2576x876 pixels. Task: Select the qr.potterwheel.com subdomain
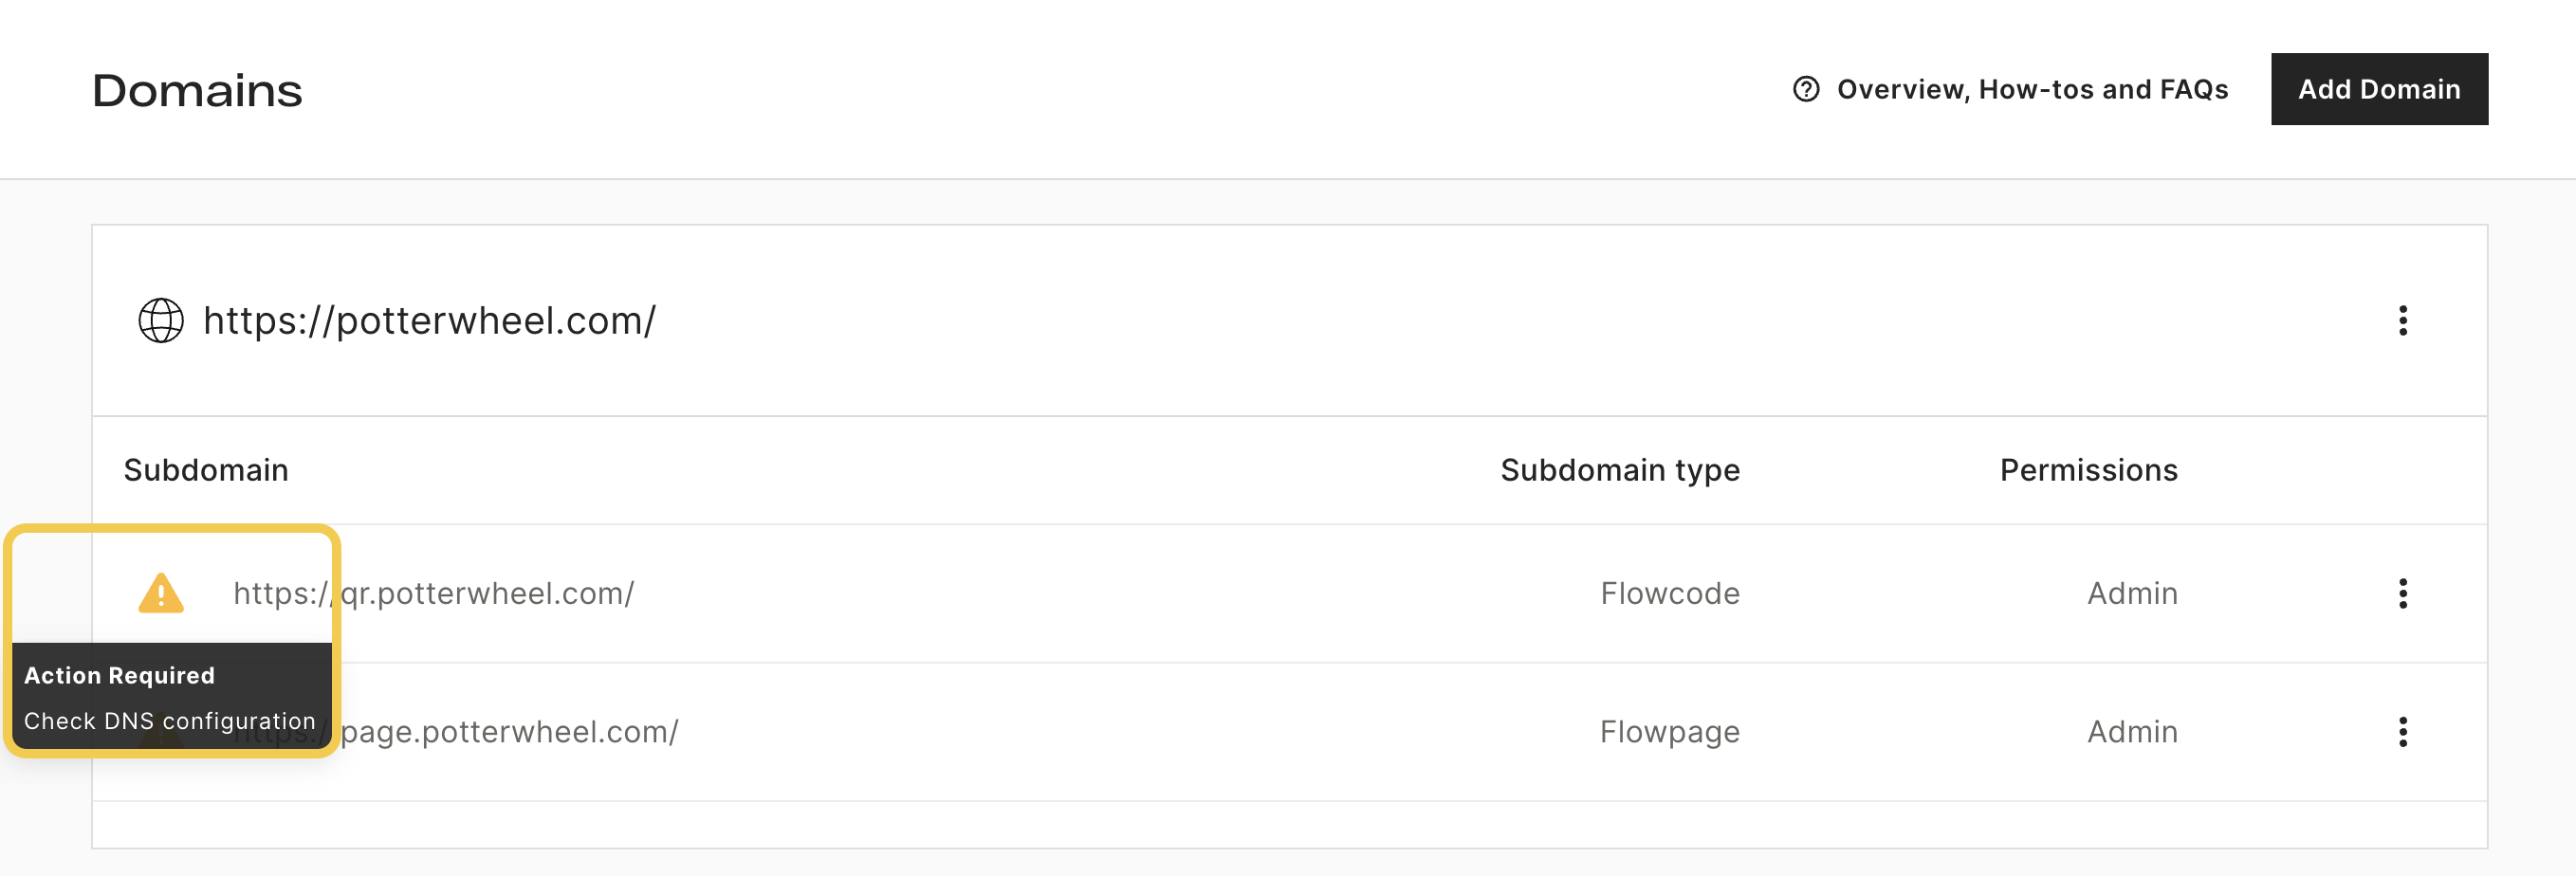pos(433,594)
